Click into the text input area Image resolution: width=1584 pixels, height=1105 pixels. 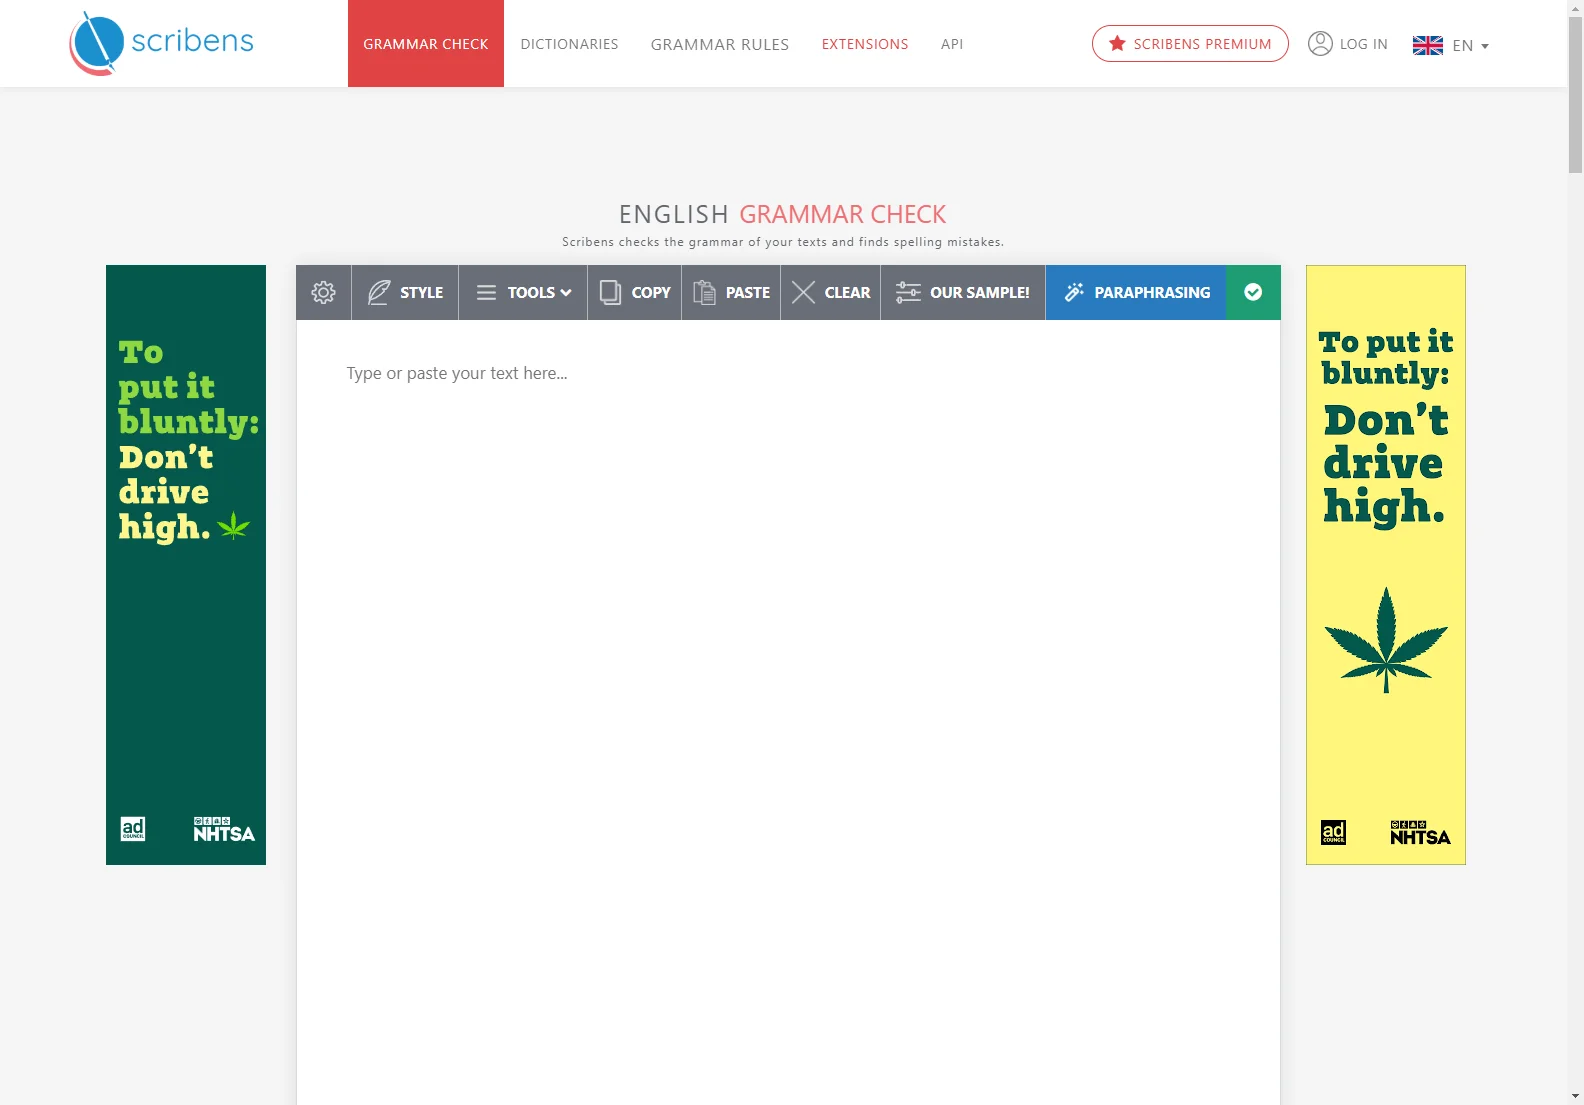pyautogui.click(x=788, y=712)
